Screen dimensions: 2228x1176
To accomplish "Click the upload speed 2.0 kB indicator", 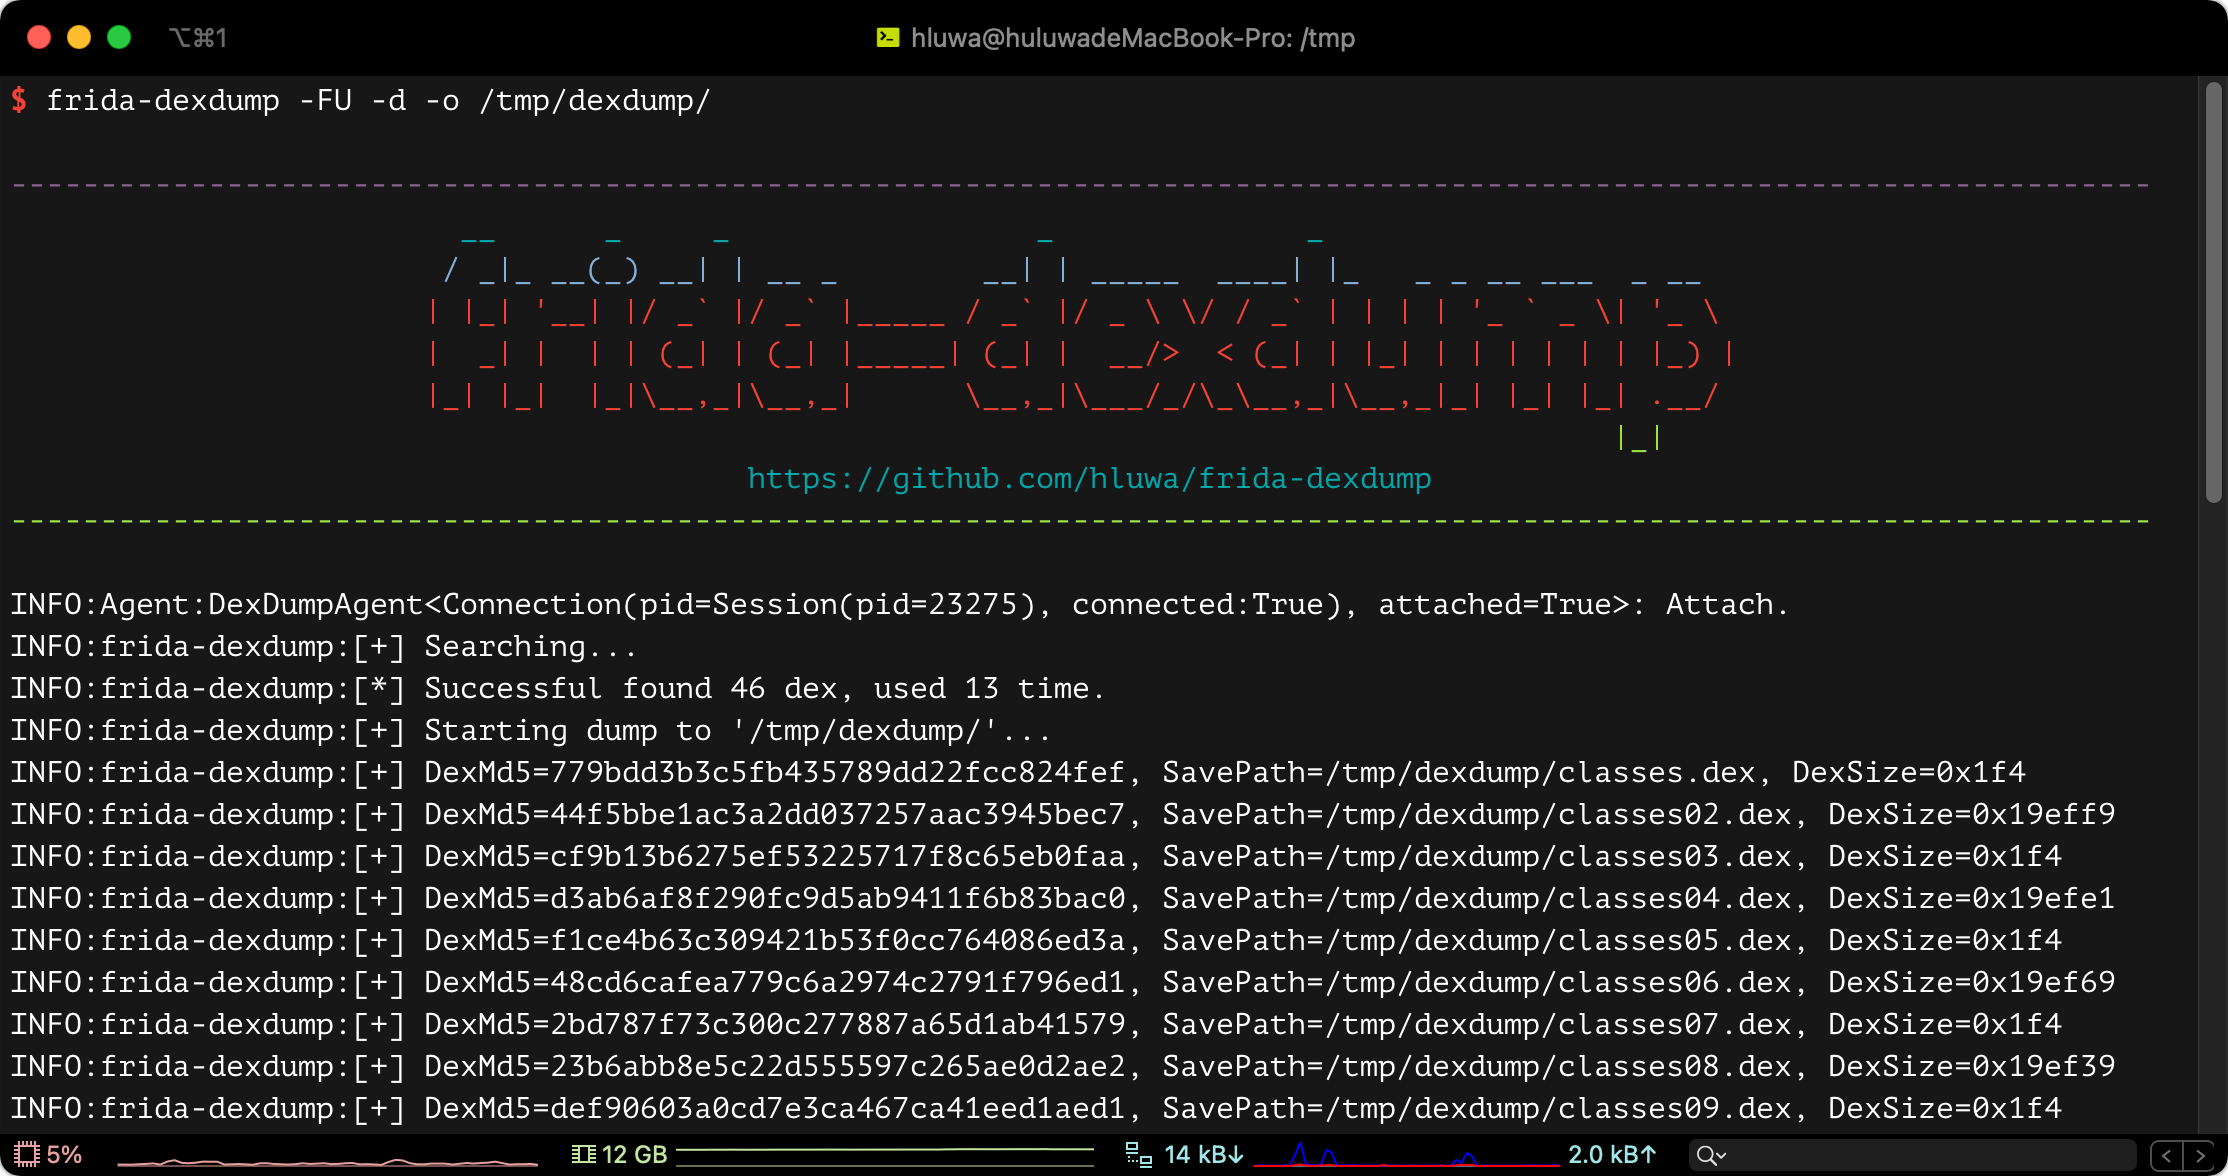I will point(1611,1155).
